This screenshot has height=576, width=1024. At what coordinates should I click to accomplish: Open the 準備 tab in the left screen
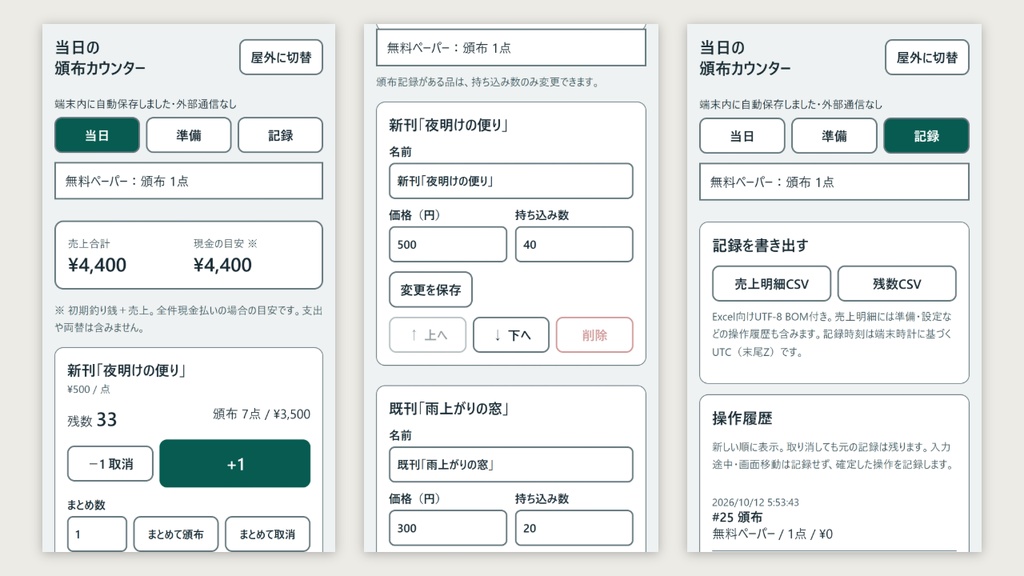point(189,135)
